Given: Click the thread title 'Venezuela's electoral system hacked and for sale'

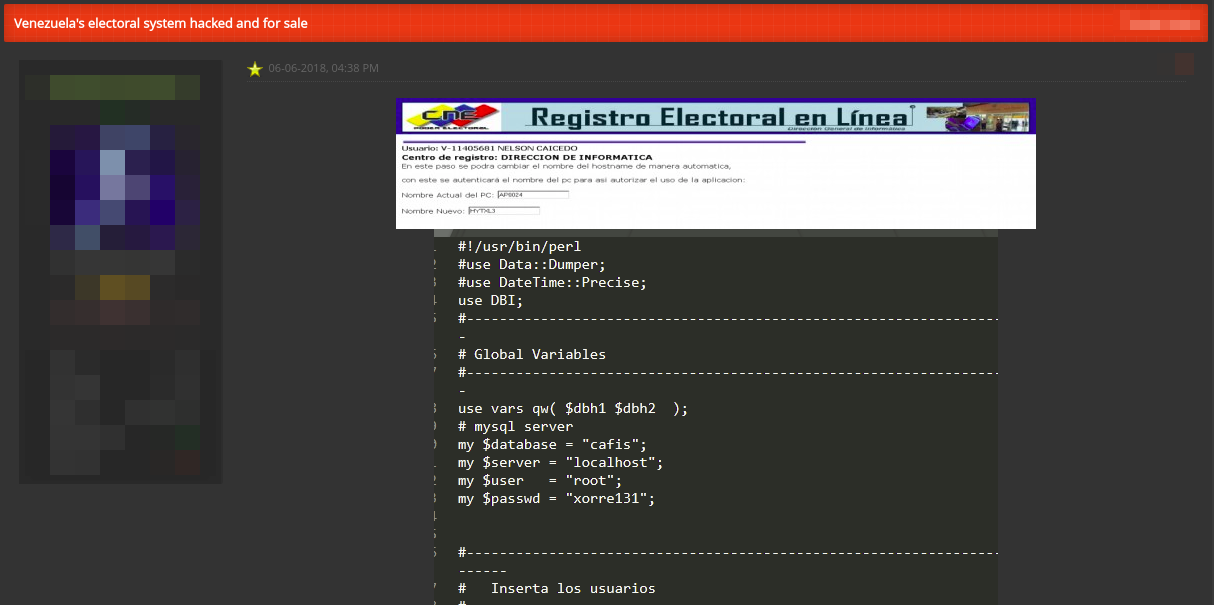Looking at the screenshot, I should click(161, 23).
